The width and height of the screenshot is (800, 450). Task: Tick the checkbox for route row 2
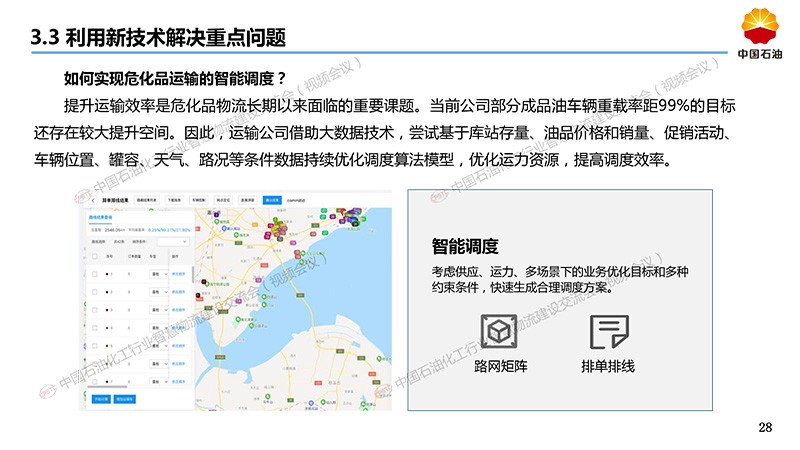[94, 292]
